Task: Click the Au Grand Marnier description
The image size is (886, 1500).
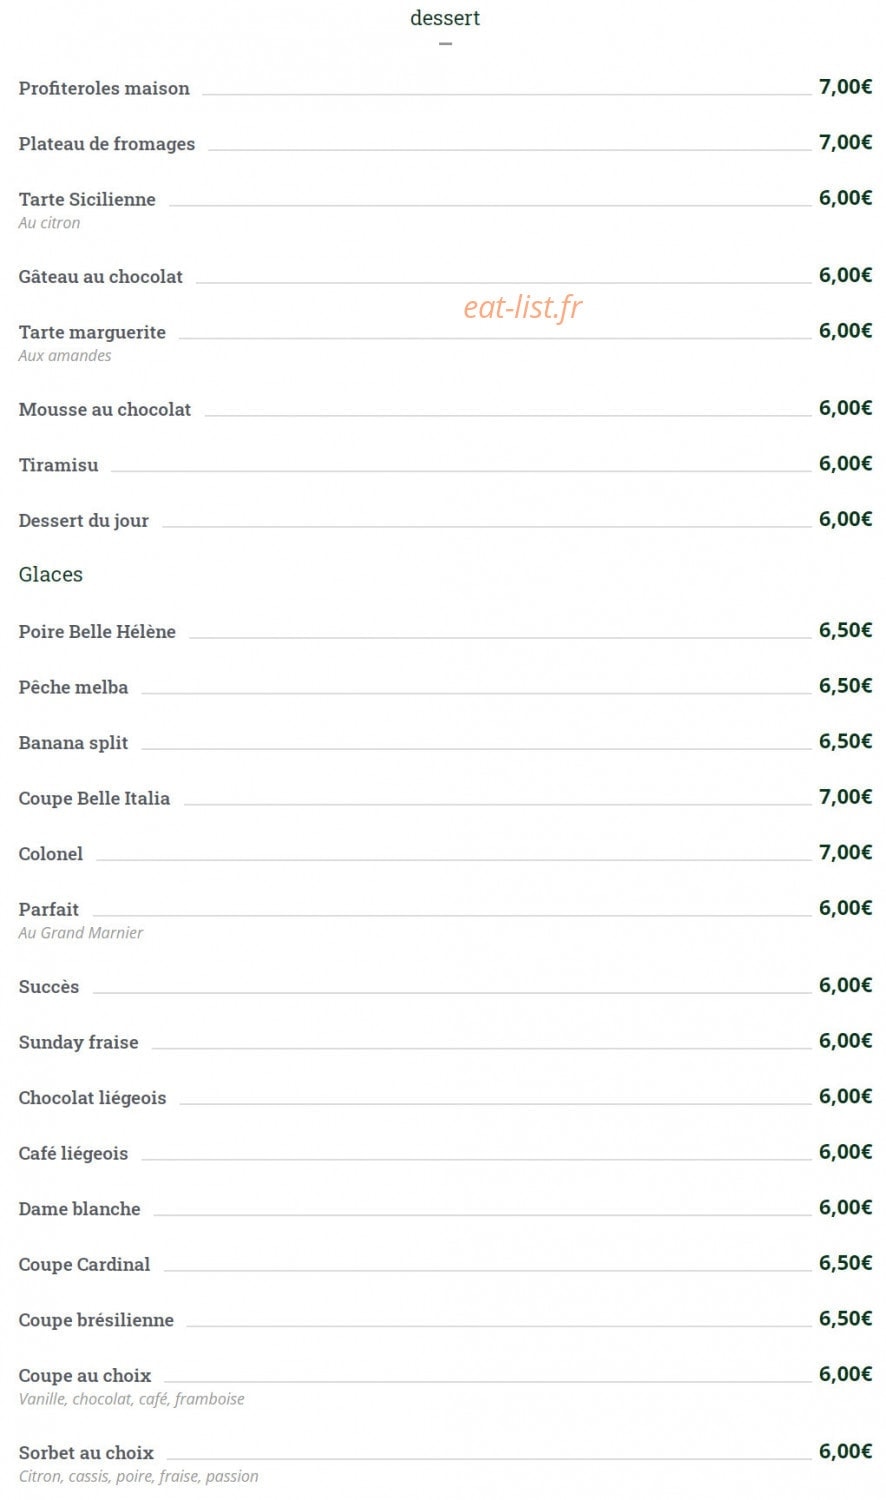Action: point(81,933)
